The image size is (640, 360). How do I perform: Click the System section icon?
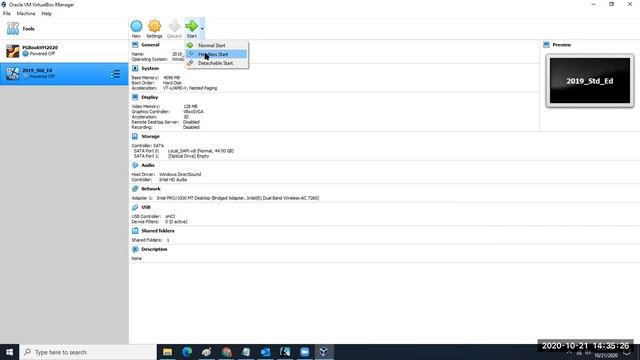pyautogui.click(x=135, y=68)
